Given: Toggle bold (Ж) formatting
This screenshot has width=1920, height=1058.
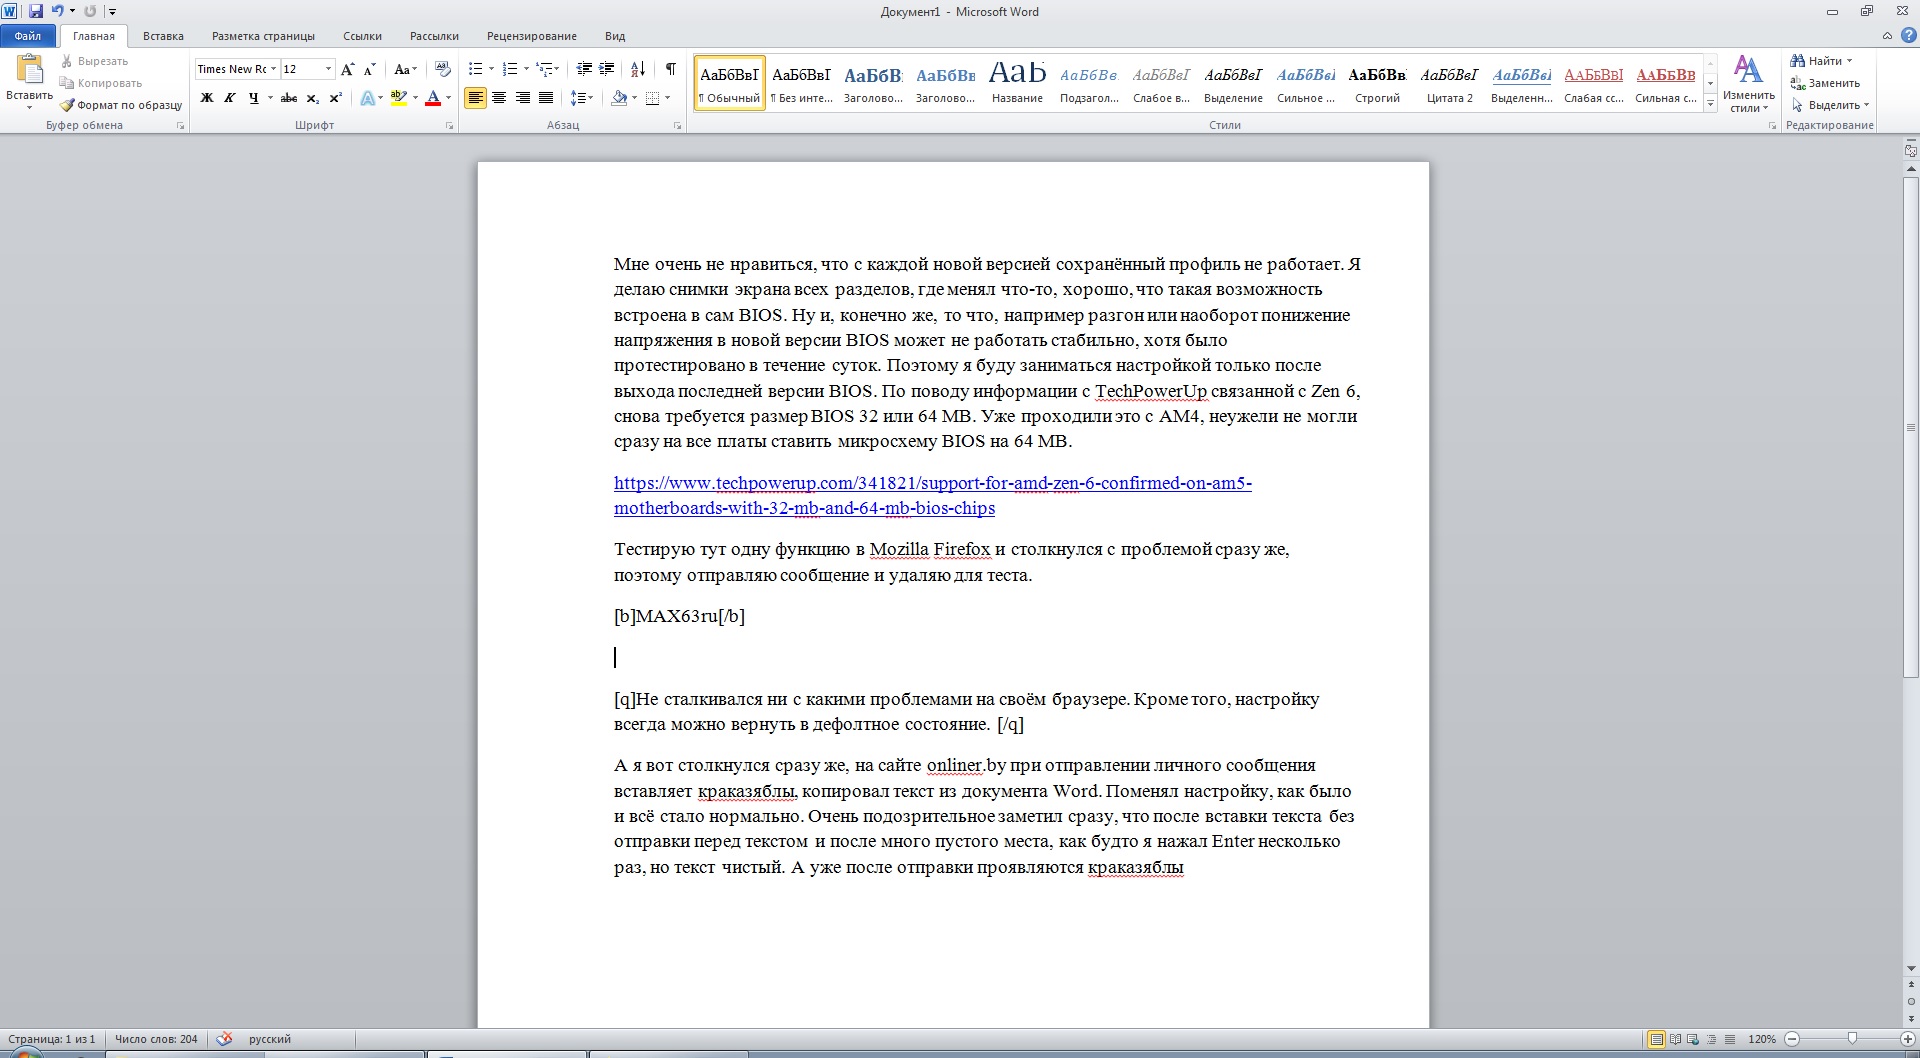Looking at the screenshot, I should click(207, 98).
